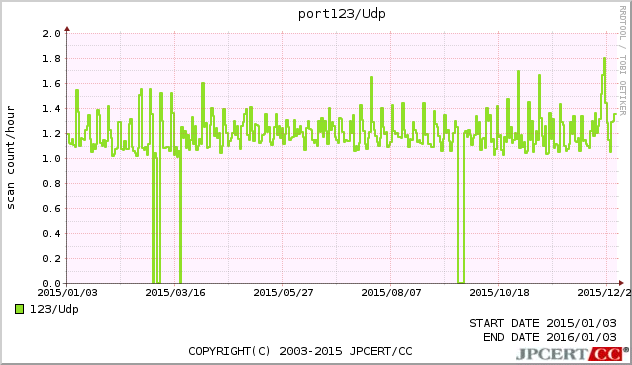The width and height of the screenshot is (632, 365).
Task: Click the chart title port123/Udp
Action: pos(341,14)
